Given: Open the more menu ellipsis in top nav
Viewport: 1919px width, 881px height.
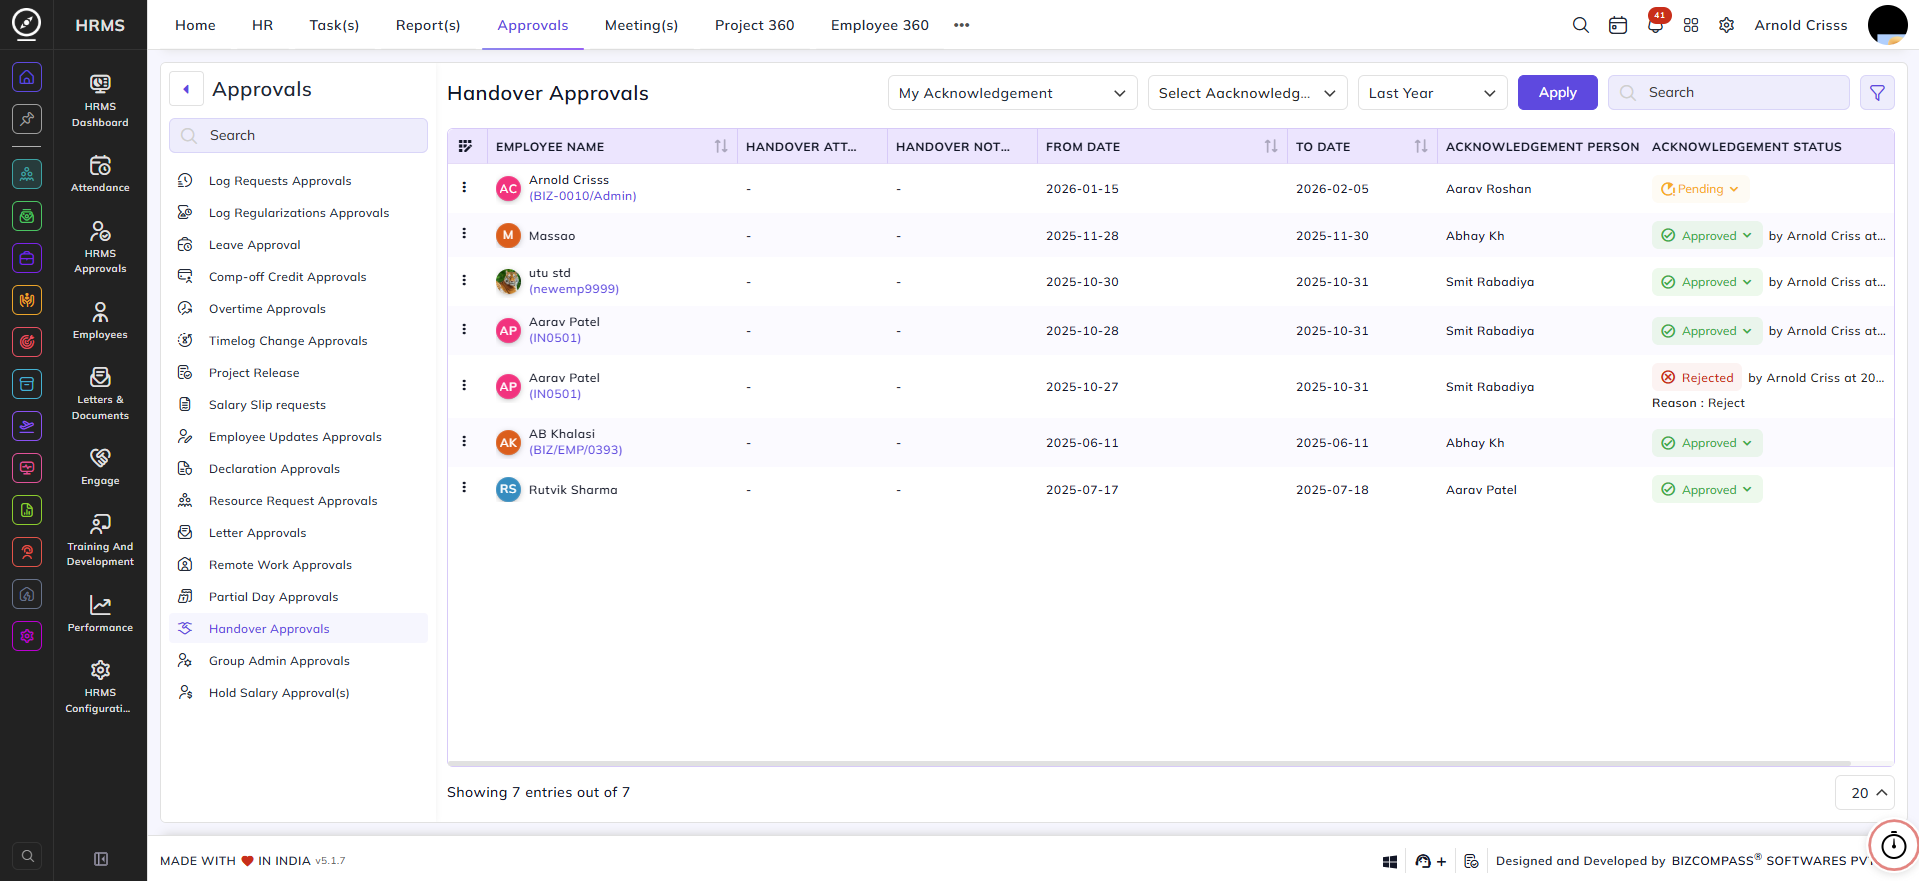Looking at the screenshot, I should pos(961,25).
